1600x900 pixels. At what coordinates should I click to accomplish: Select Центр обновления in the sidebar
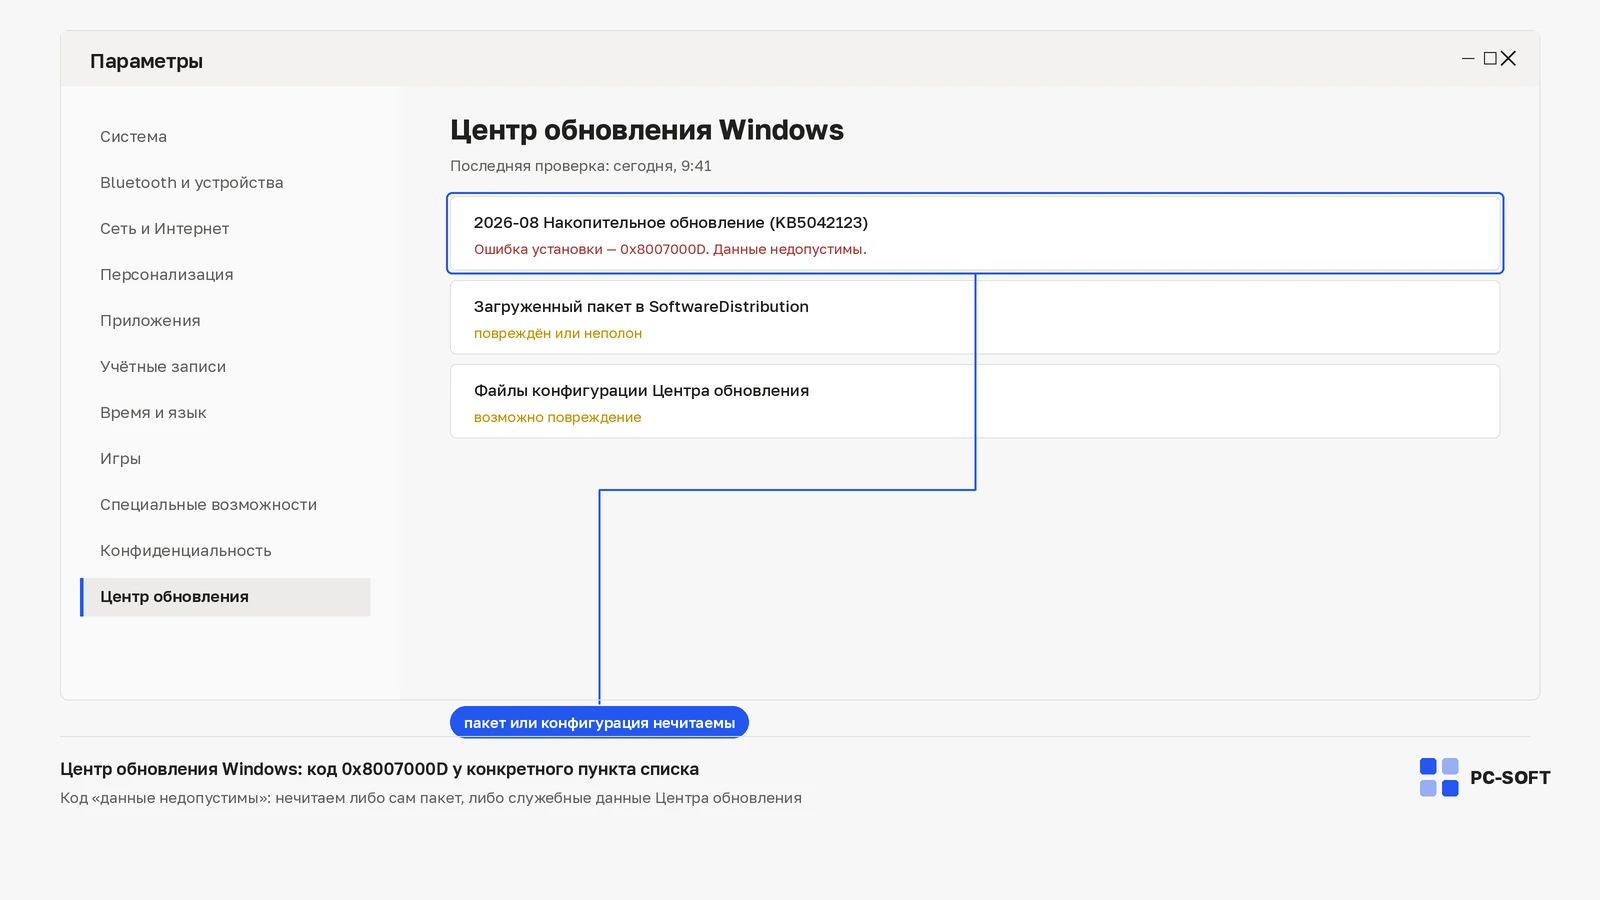(x=225, y=597)
